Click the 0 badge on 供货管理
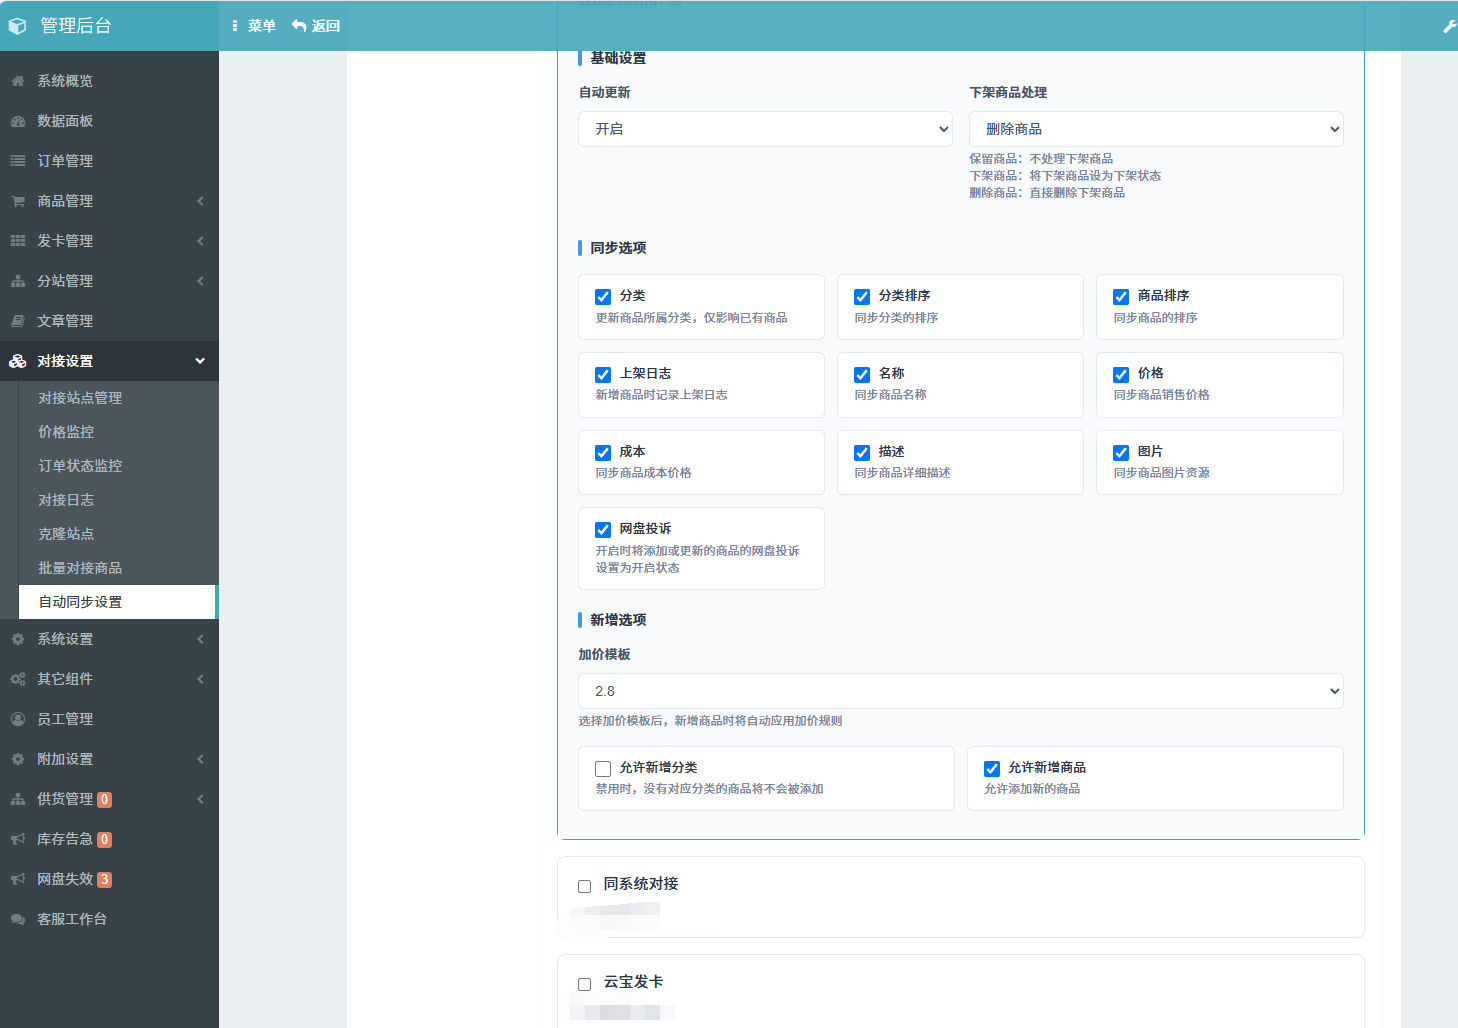 (x=105, y=800)
